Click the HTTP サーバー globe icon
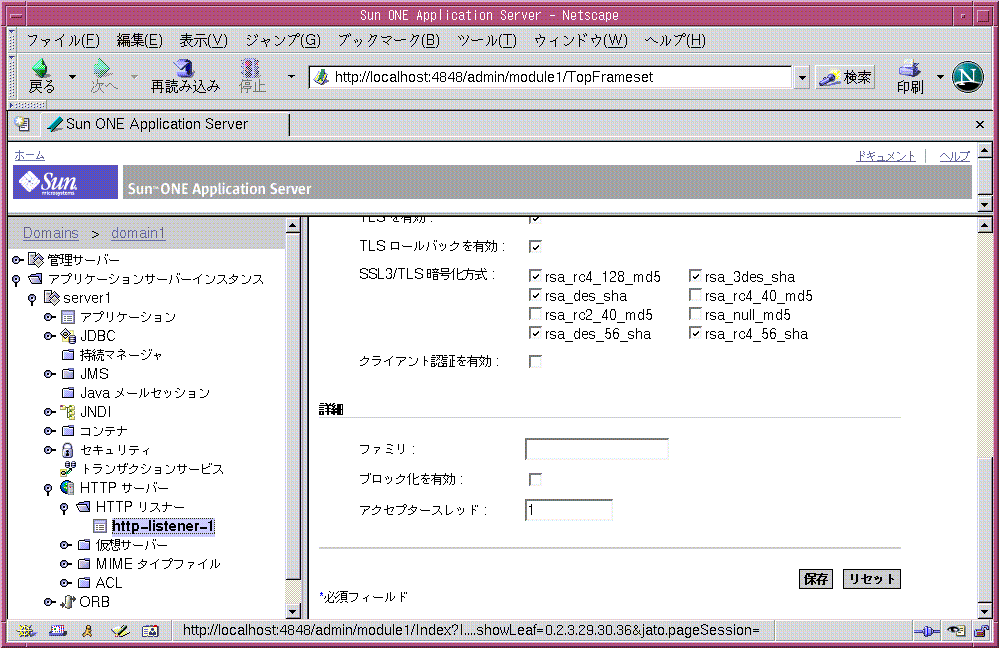 [x=68, y=487]
